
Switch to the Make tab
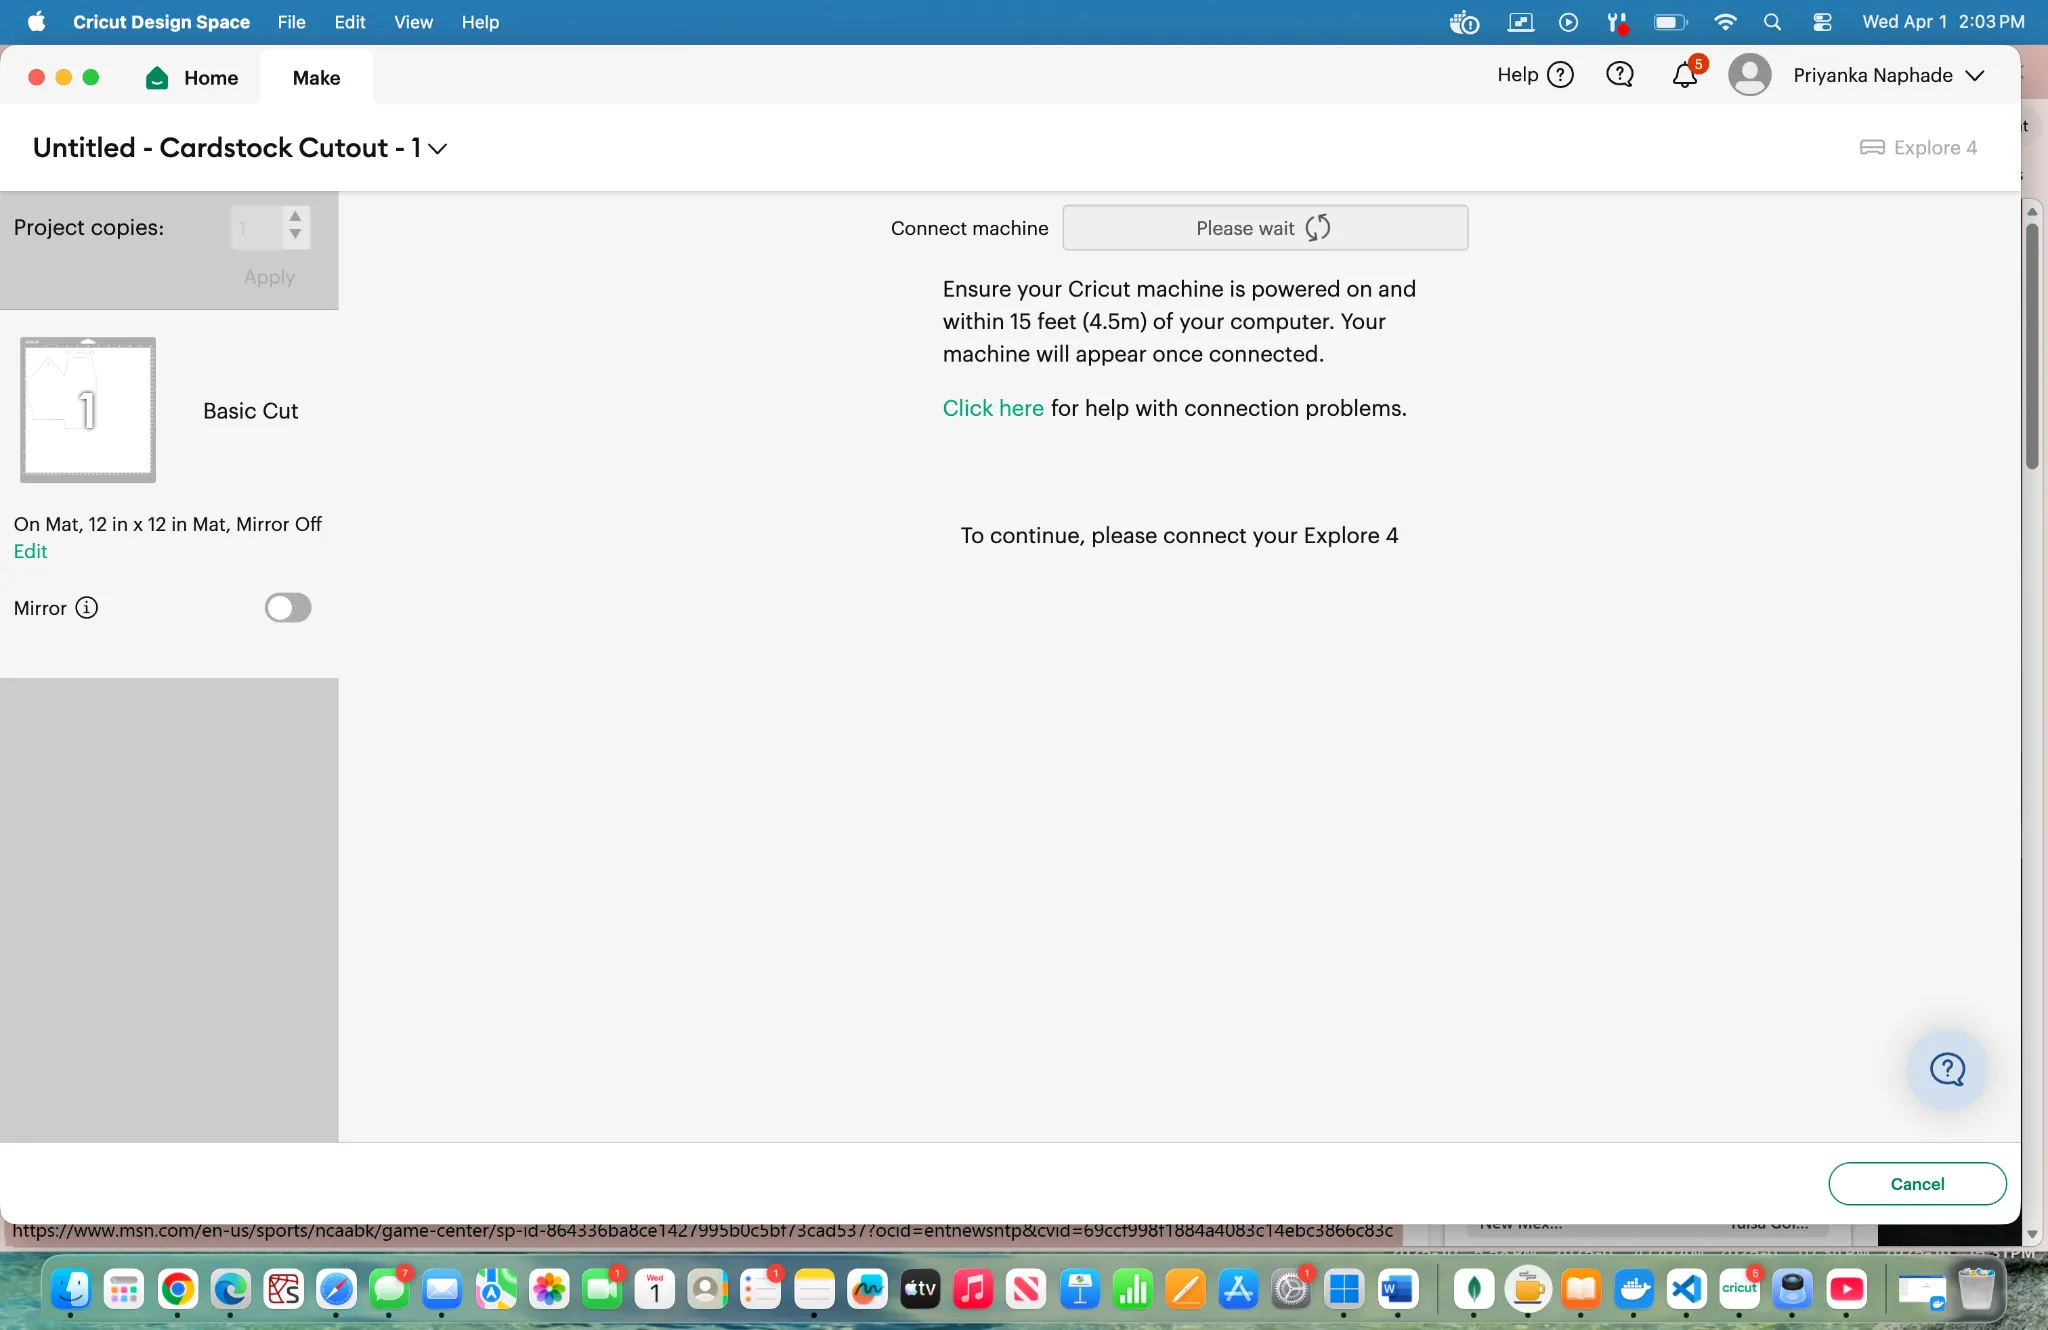point(316,78)
